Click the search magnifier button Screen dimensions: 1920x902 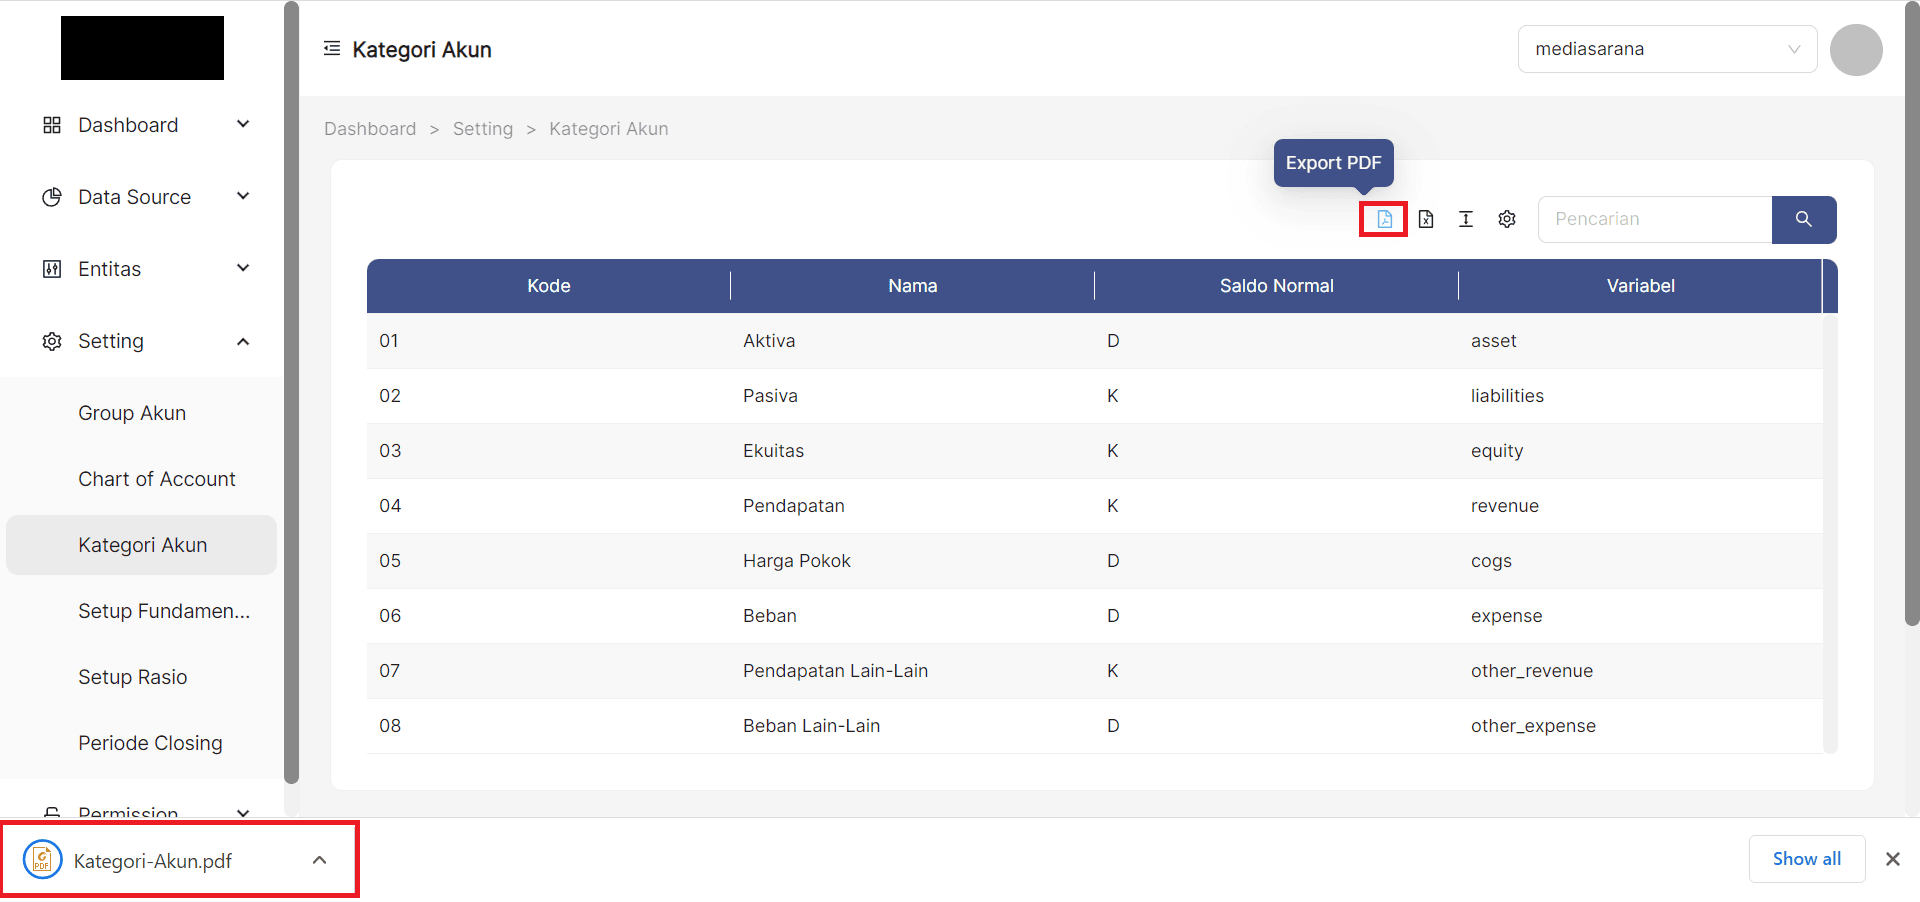[1803, 219]
